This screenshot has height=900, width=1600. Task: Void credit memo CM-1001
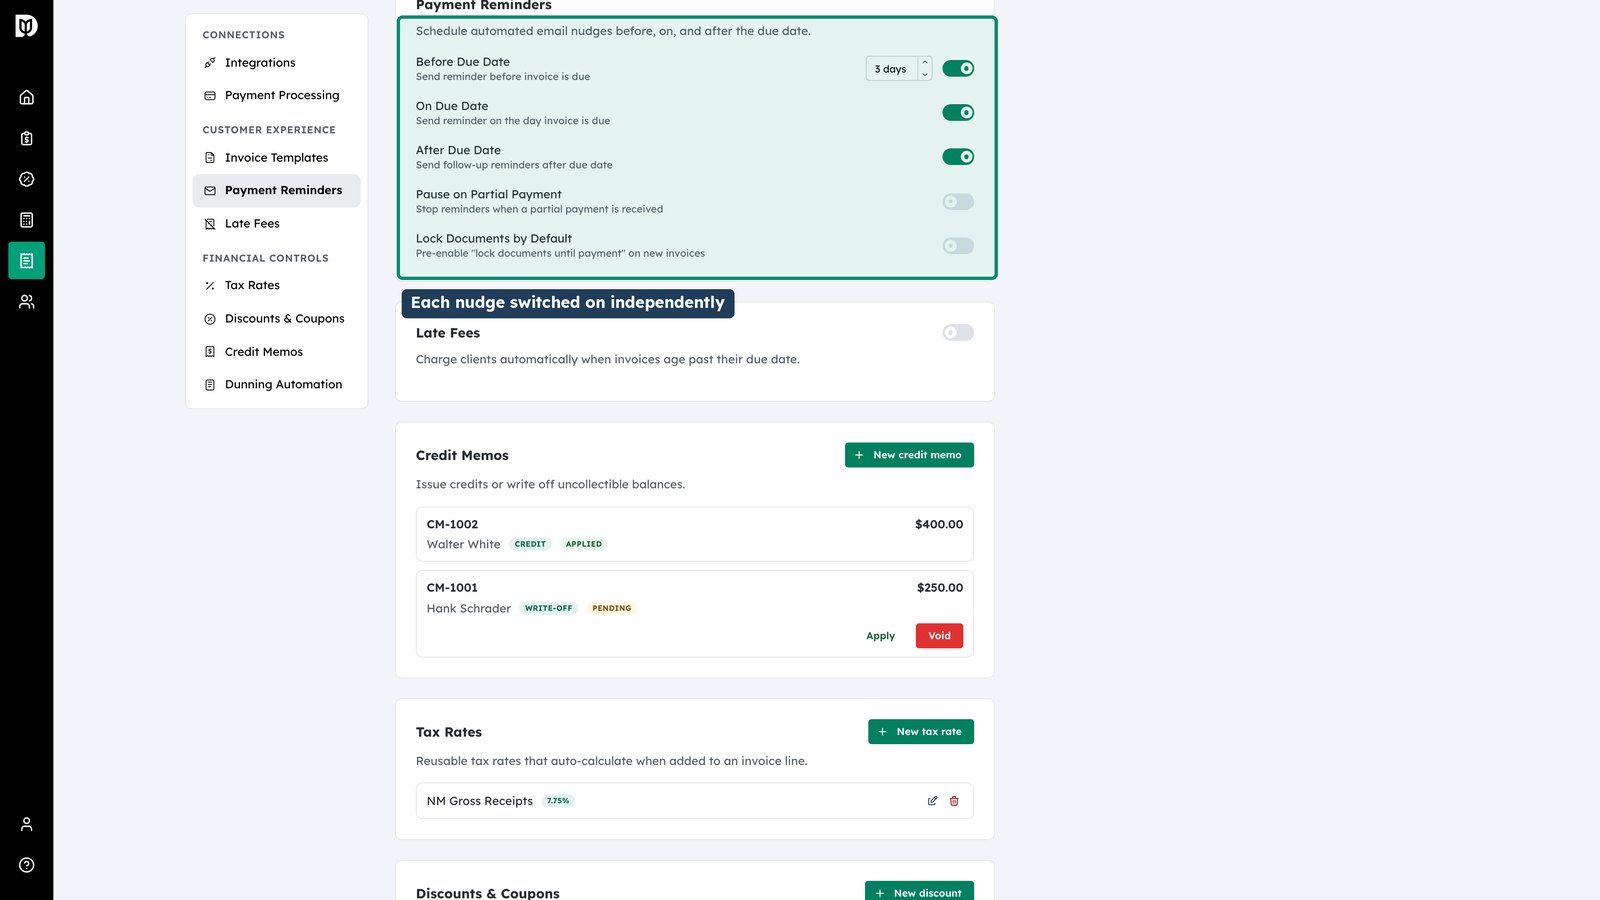click(x=939, y=636)
